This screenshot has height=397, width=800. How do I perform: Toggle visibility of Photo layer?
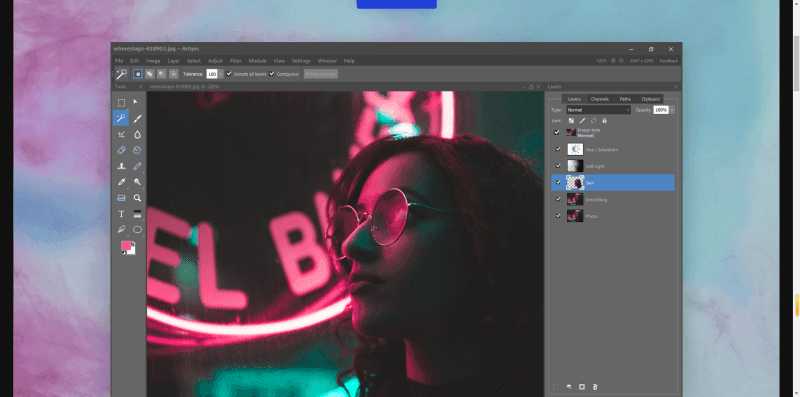coord(558,216)
